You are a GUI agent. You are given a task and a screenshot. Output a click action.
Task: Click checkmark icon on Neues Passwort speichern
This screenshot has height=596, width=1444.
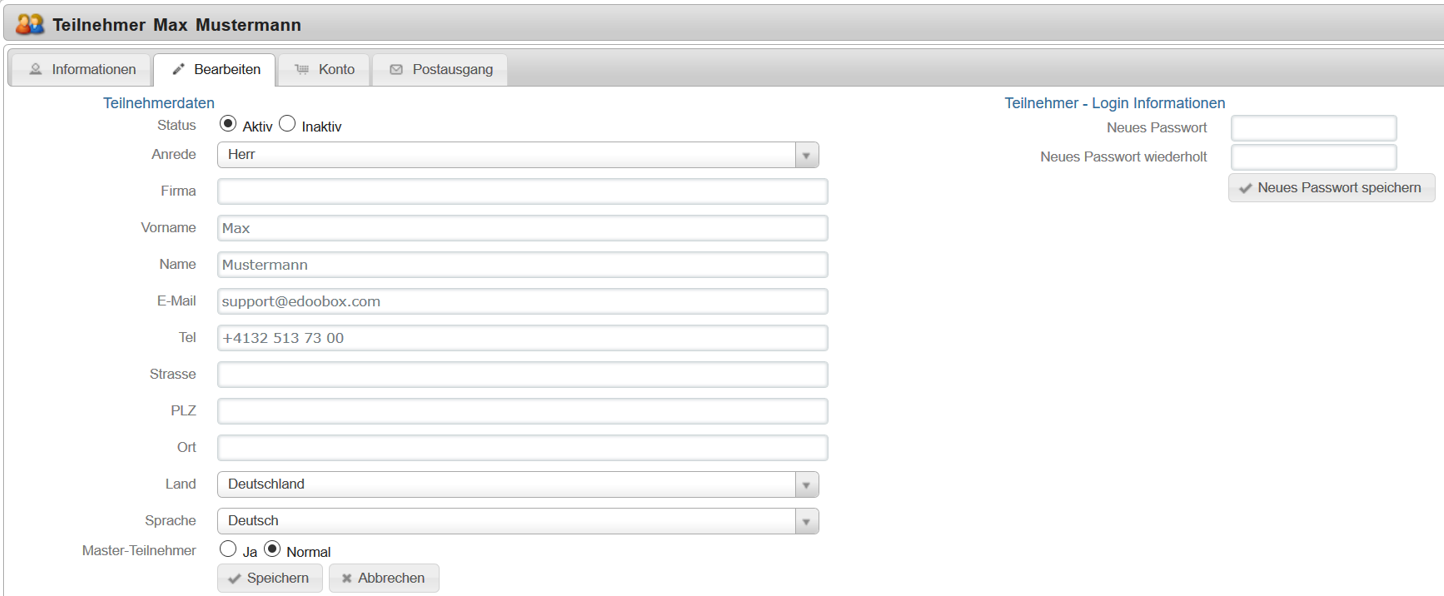pos(1245,188)
